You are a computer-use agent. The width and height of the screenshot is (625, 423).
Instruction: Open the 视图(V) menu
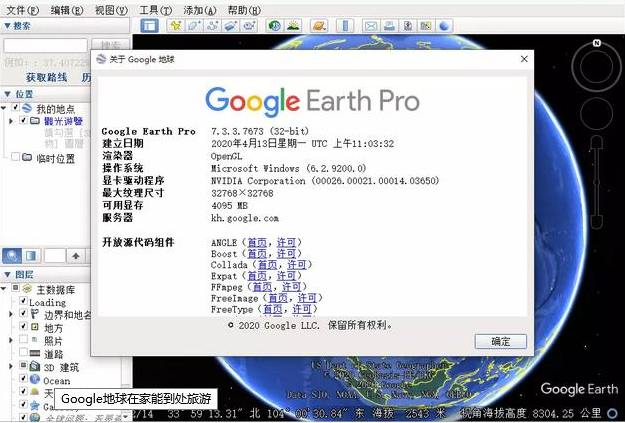(111, 10)
